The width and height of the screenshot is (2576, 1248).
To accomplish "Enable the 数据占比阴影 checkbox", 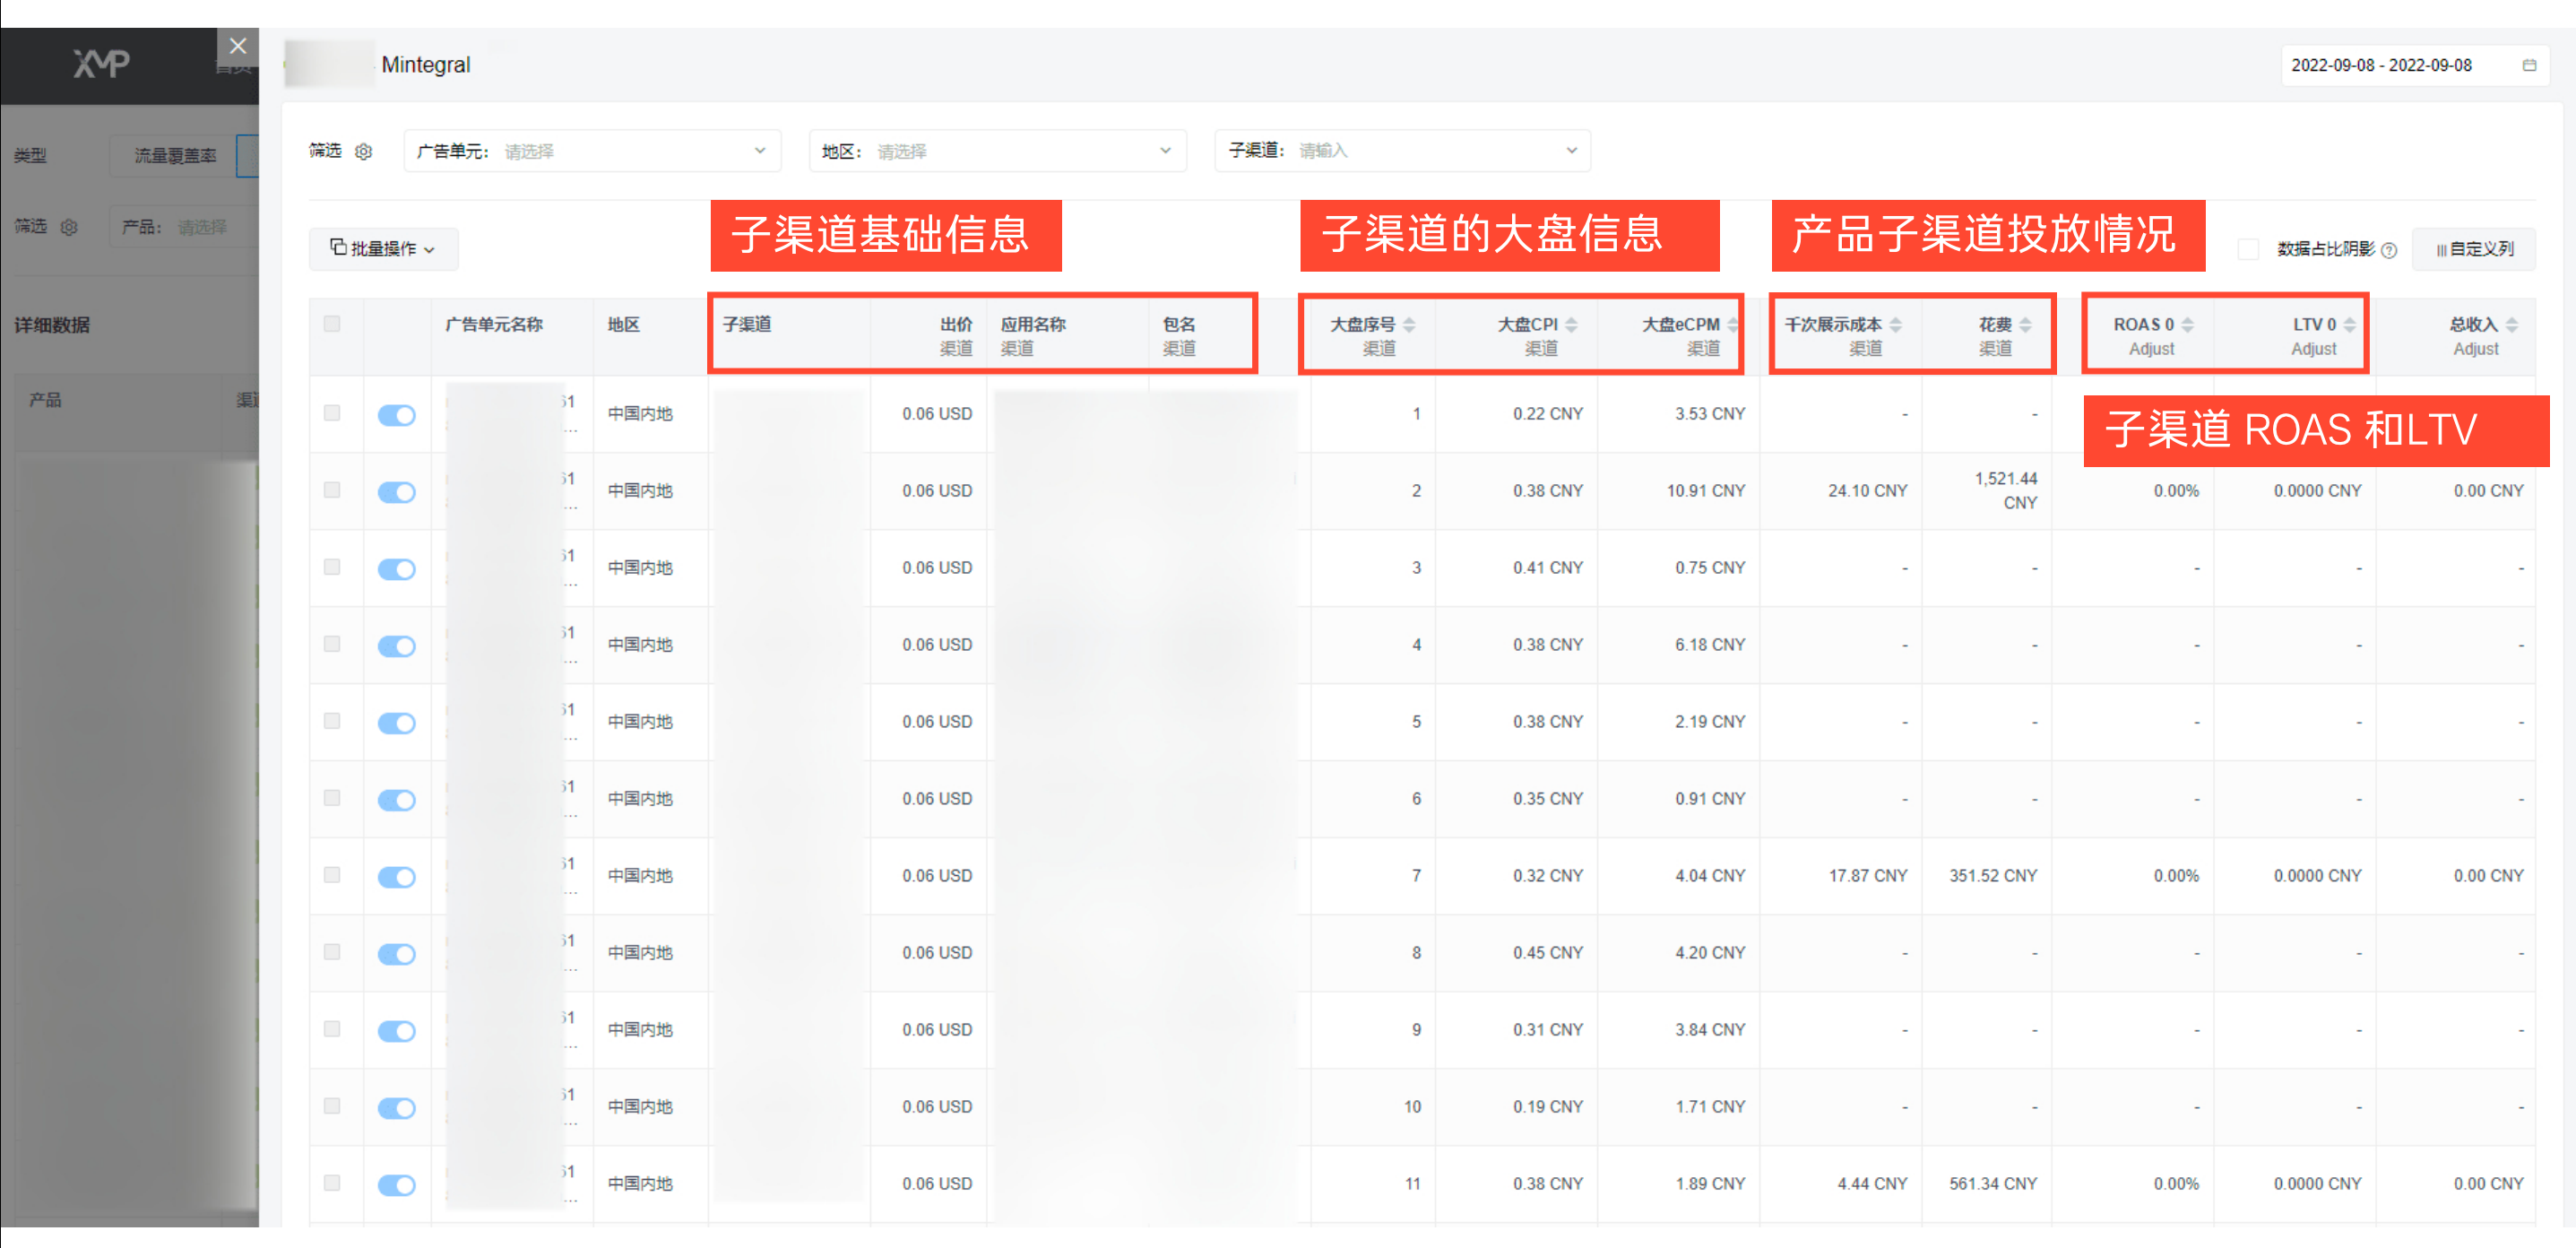I will (2248, 250).
